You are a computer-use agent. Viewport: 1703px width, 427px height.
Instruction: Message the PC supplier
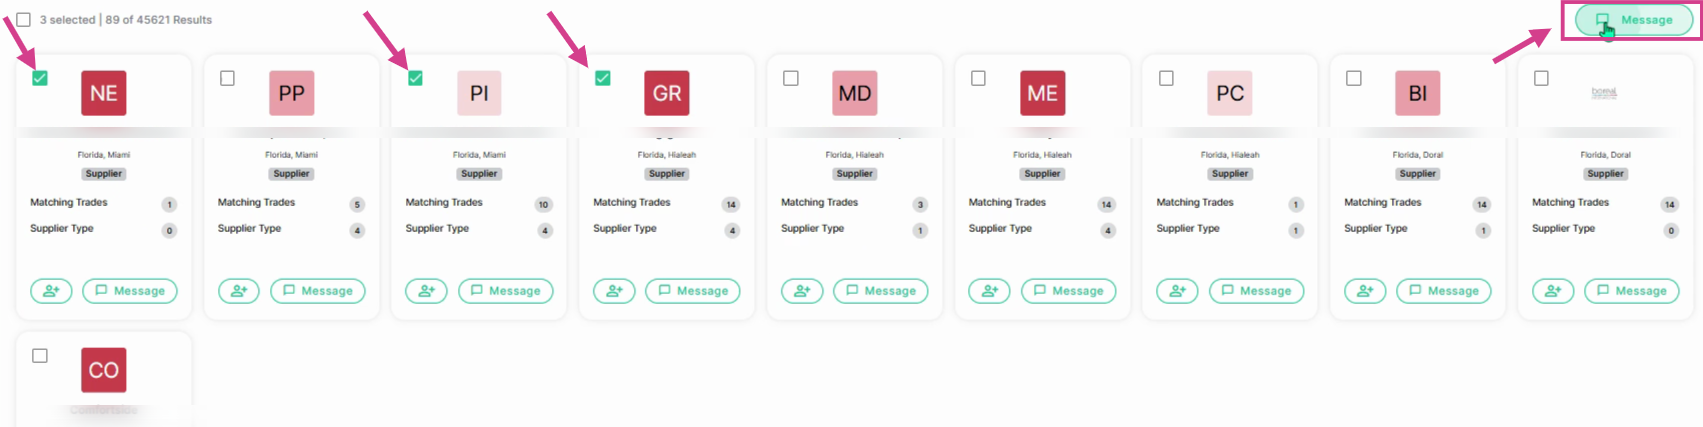click(x=1256, y=291)
